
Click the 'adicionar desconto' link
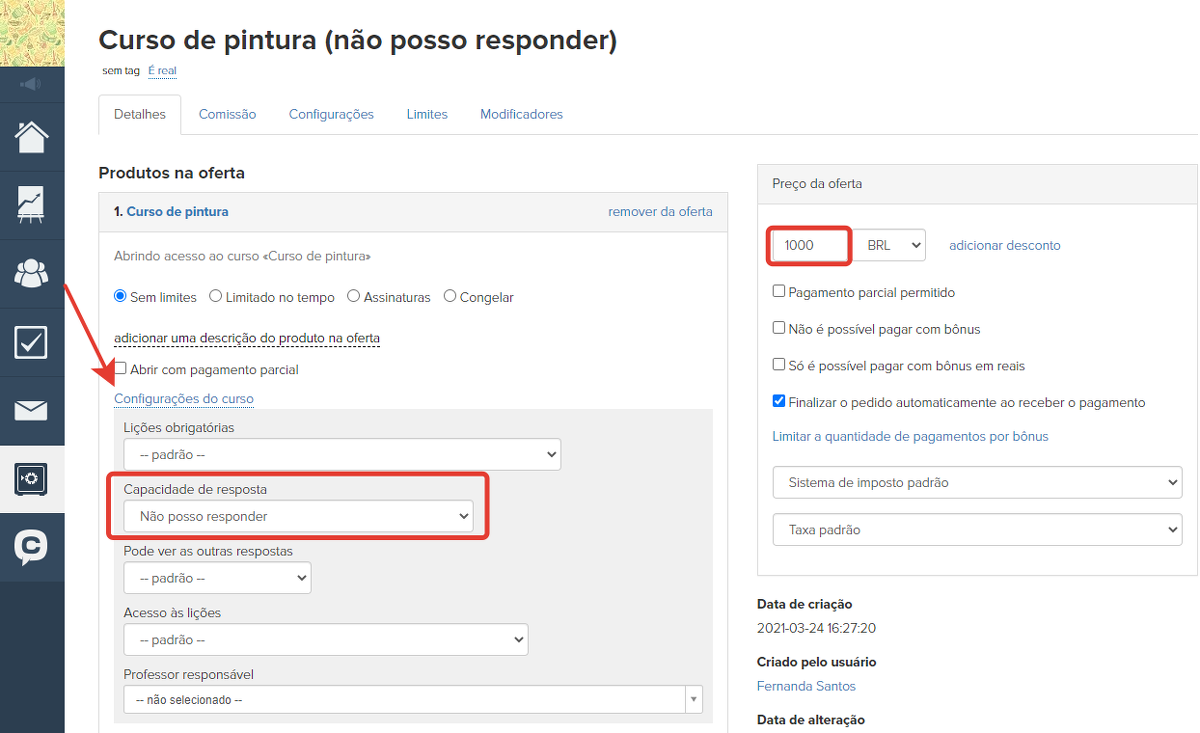1004,245
